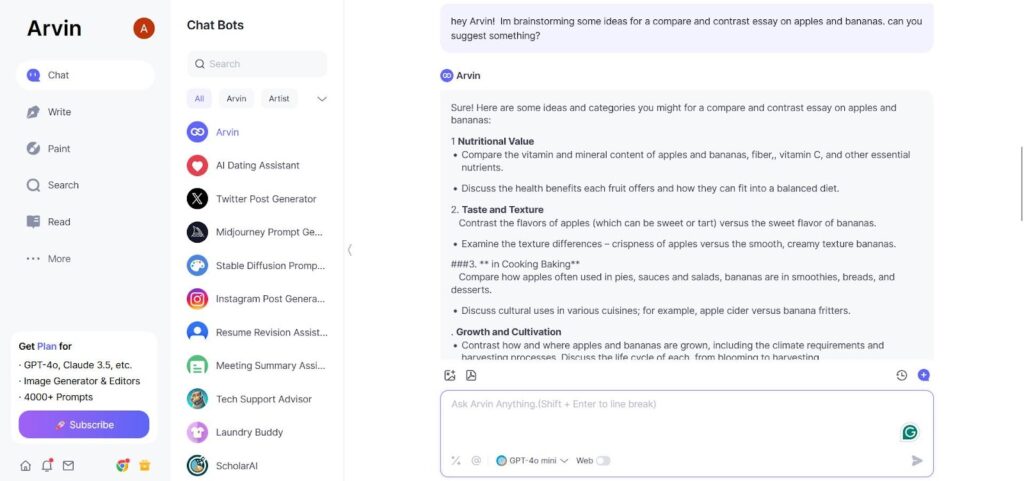Click the send arrow icon
Image resolution: width=1024 pixels, height=481 pixels.
point(917,461)
